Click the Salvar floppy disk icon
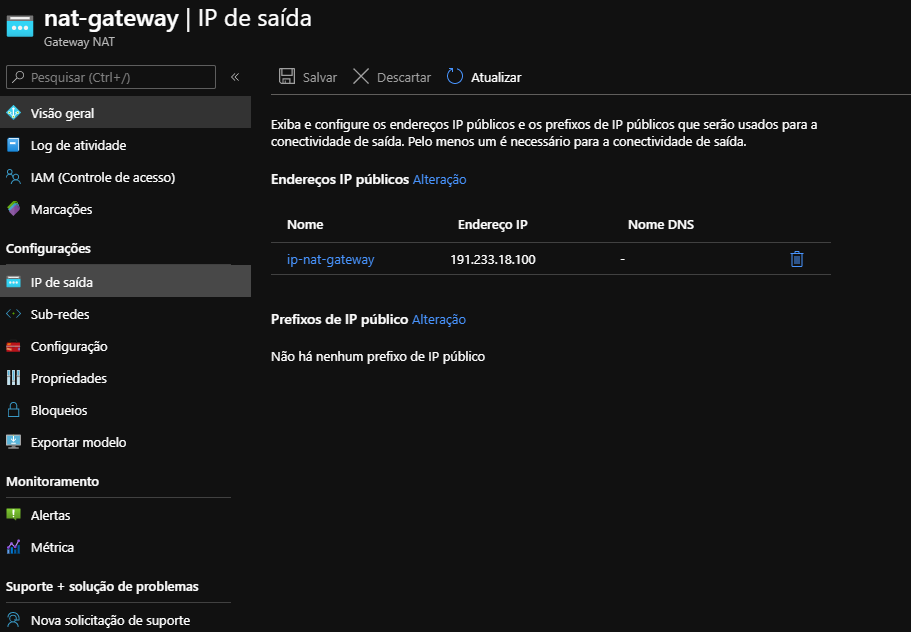911x632 pixels. click(287, 77)
